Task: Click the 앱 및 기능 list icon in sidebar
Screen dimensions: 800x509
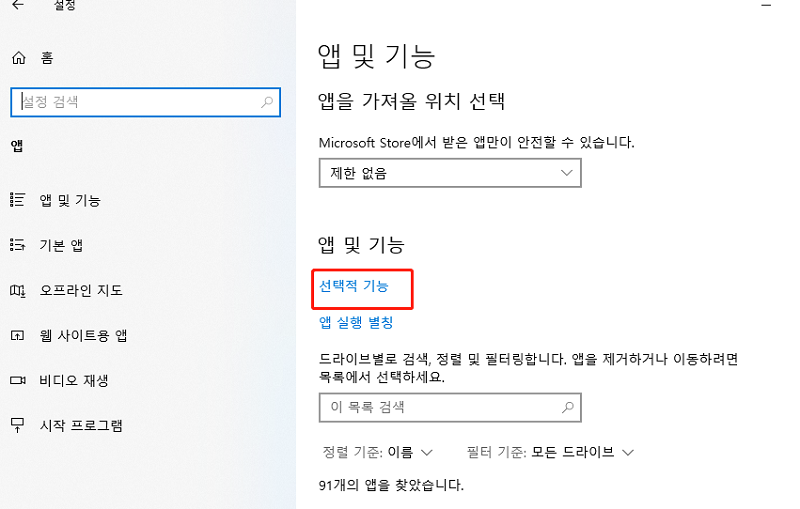Action: point(17,200)
